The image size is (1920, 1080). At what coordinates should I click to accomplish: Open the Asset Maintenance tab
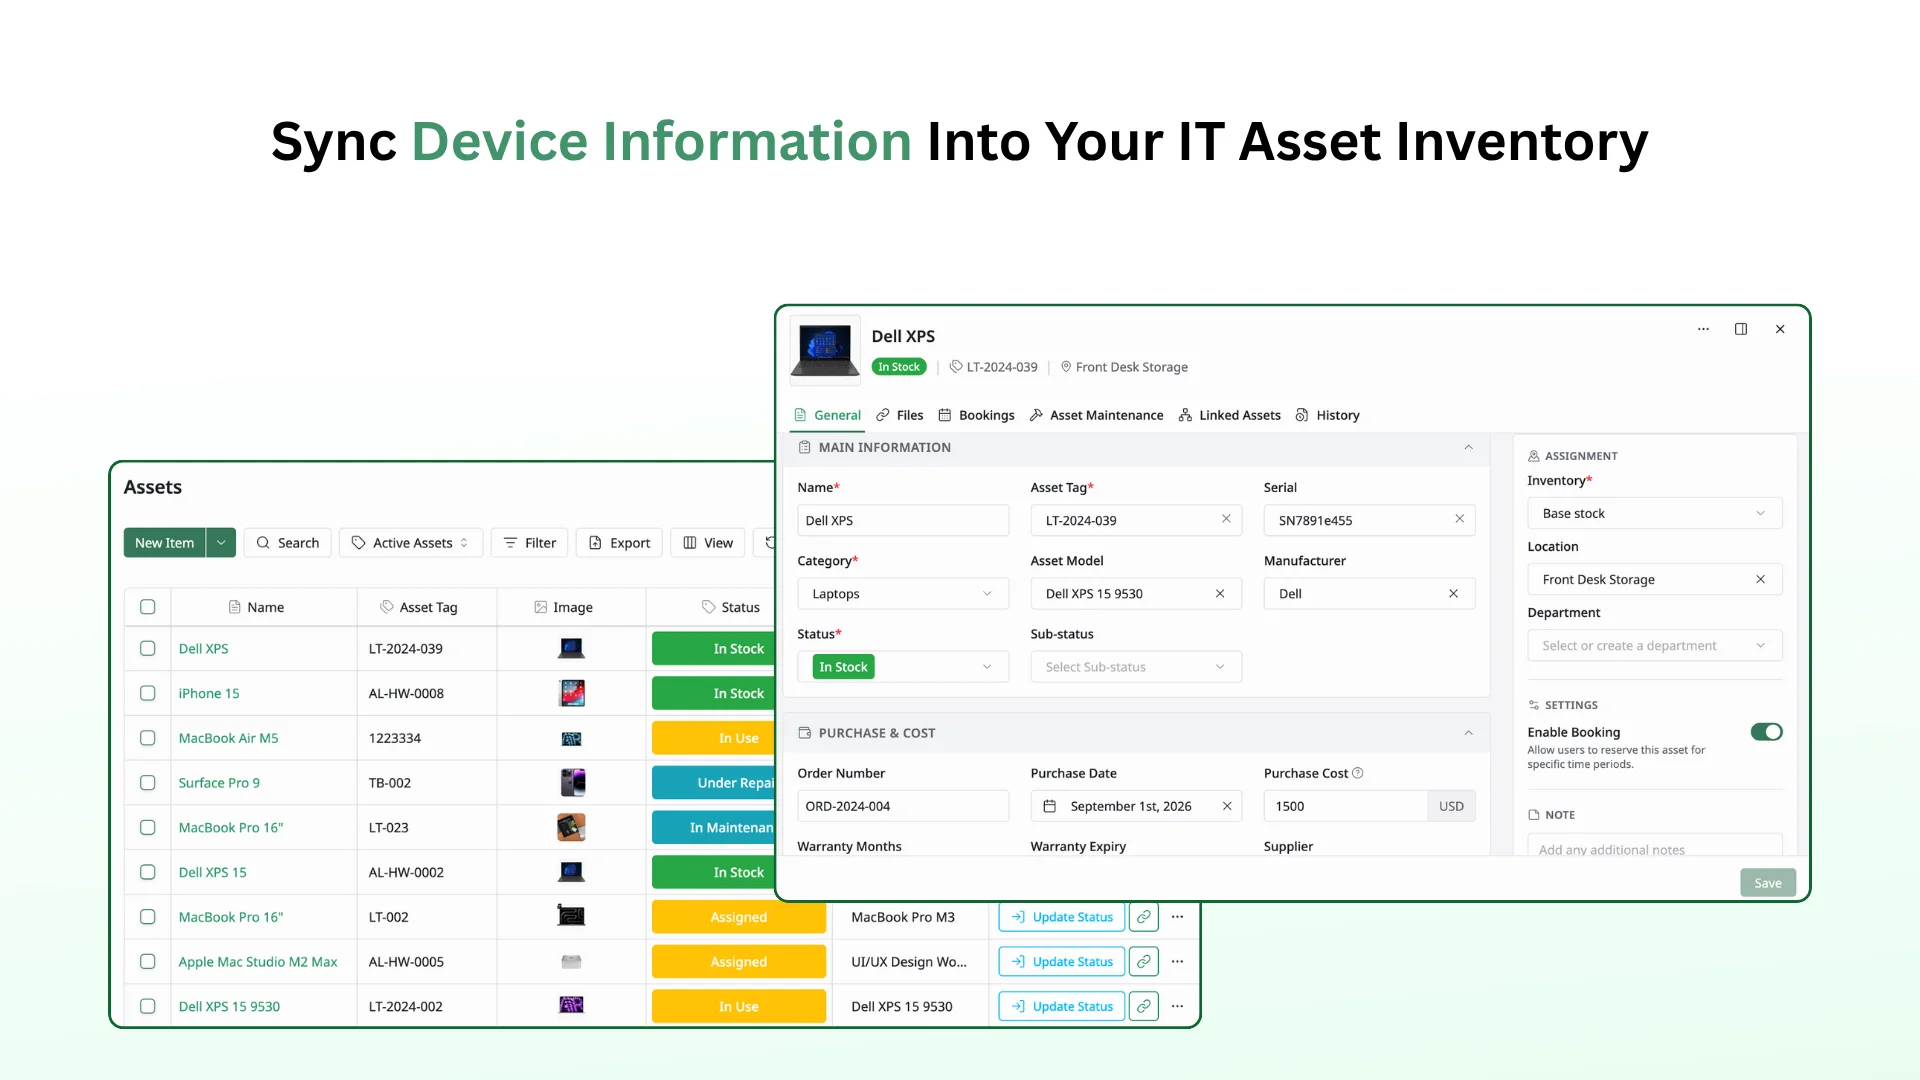point(1096,415)
